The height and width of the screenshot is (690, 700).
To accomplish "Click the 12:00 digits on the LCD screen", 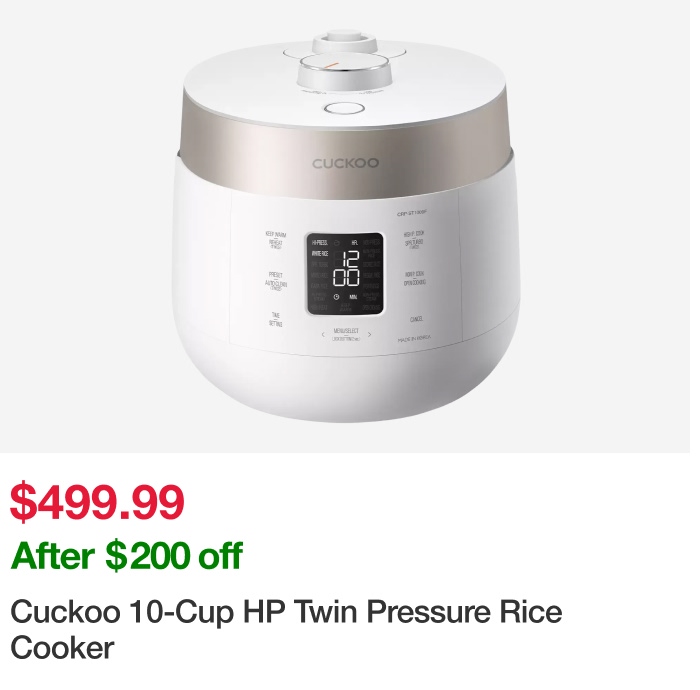I will point(346,268).
